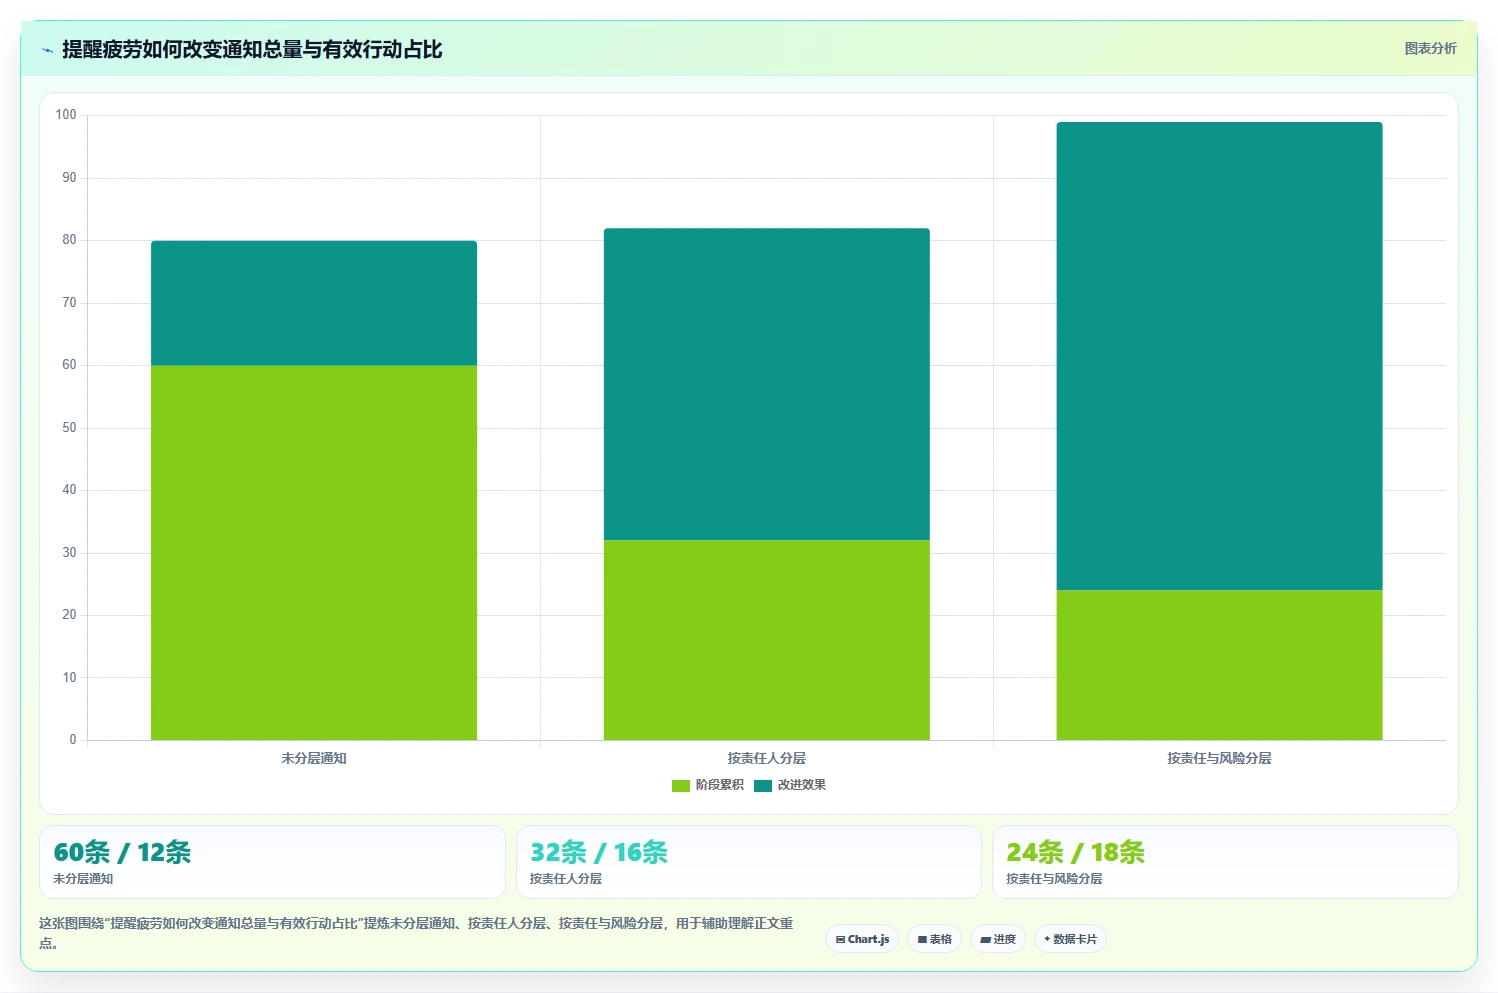Click the chart title 提醒疲劳如何改变通知总量与有效行动占比
This screenshot has height=993, width=1498.
pyautogui.click(x=252, y=49)
